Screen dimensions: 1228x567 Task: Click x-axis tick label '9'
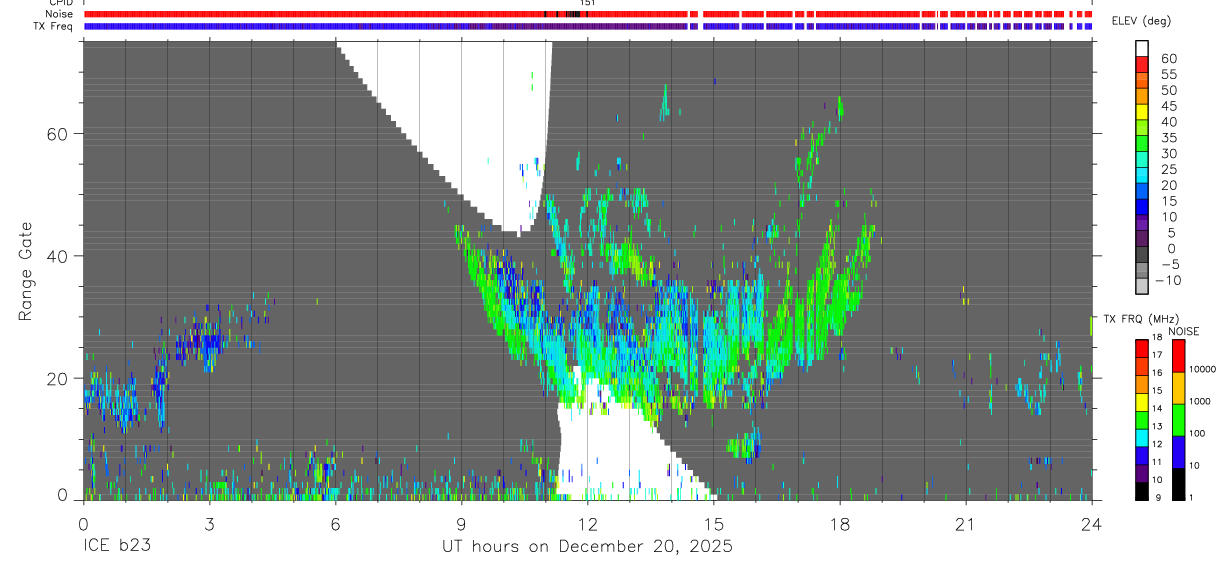pyautogui.click(x=461, y=524)
